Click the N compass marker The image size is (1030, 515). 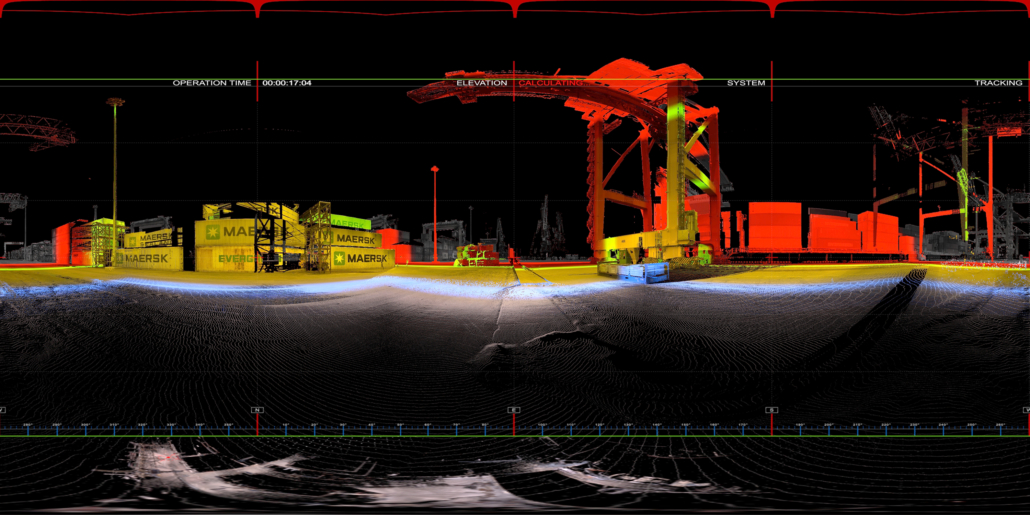257,410
